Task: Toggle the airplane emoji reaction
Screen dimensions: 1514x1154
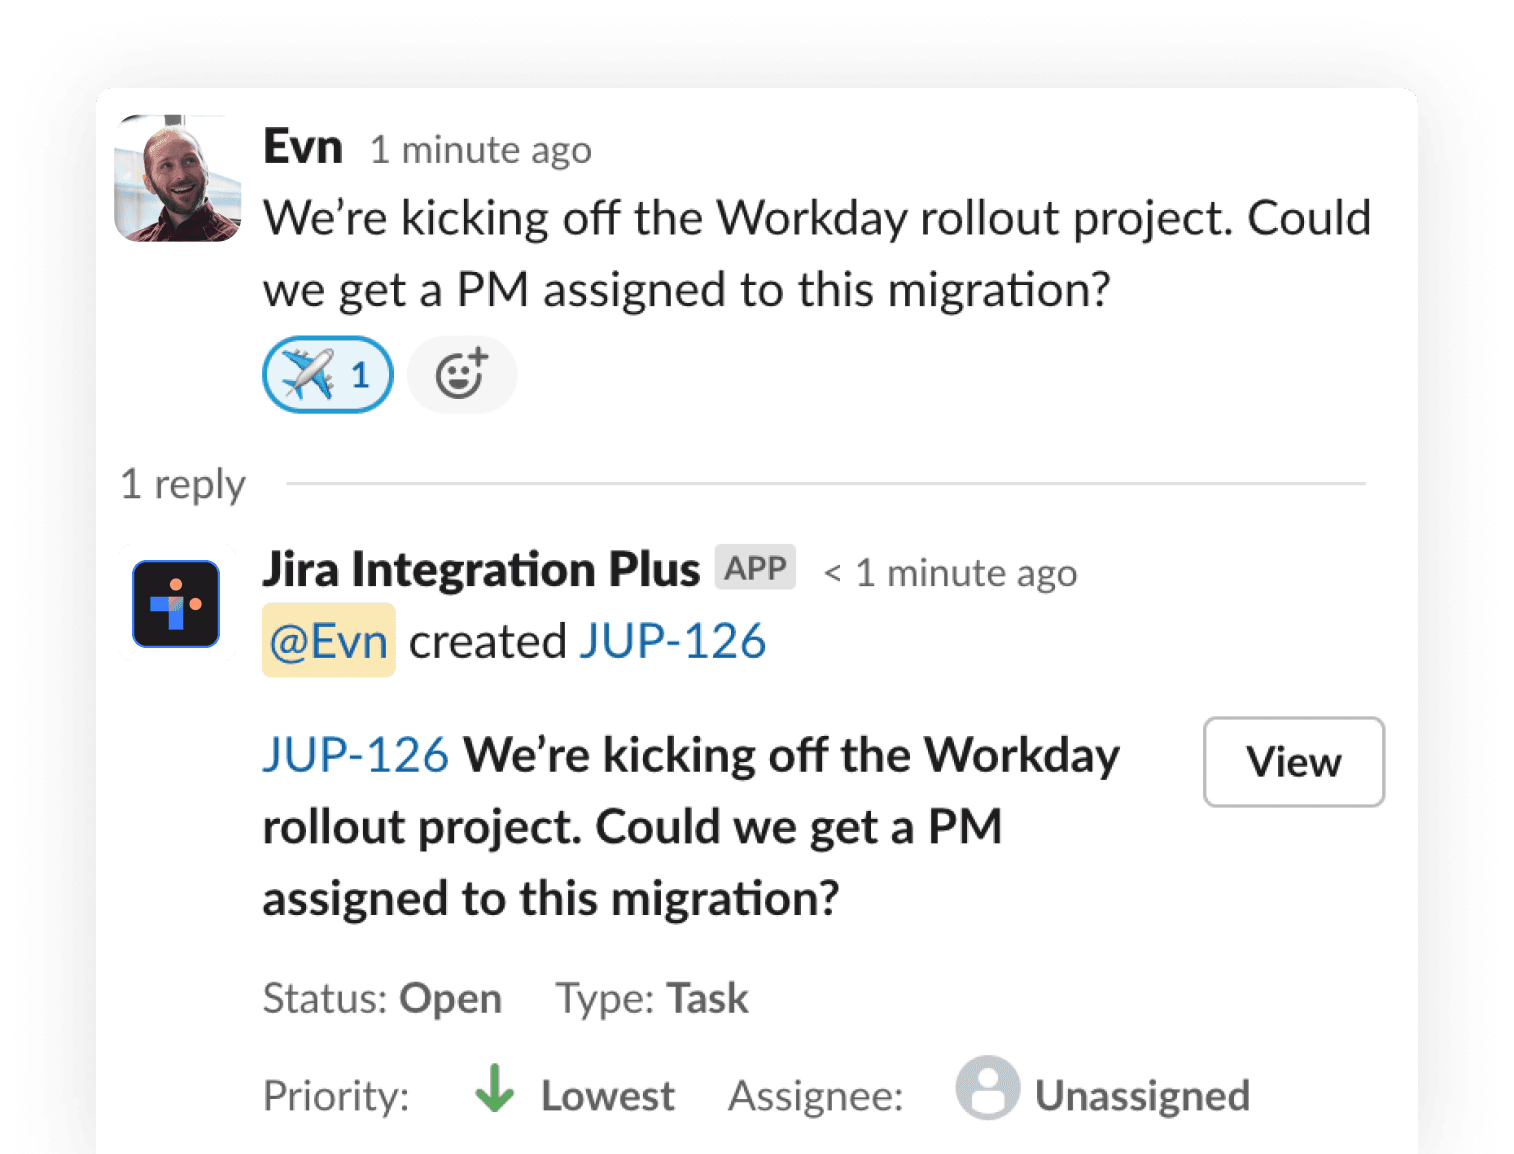Action: coord(328,375)
